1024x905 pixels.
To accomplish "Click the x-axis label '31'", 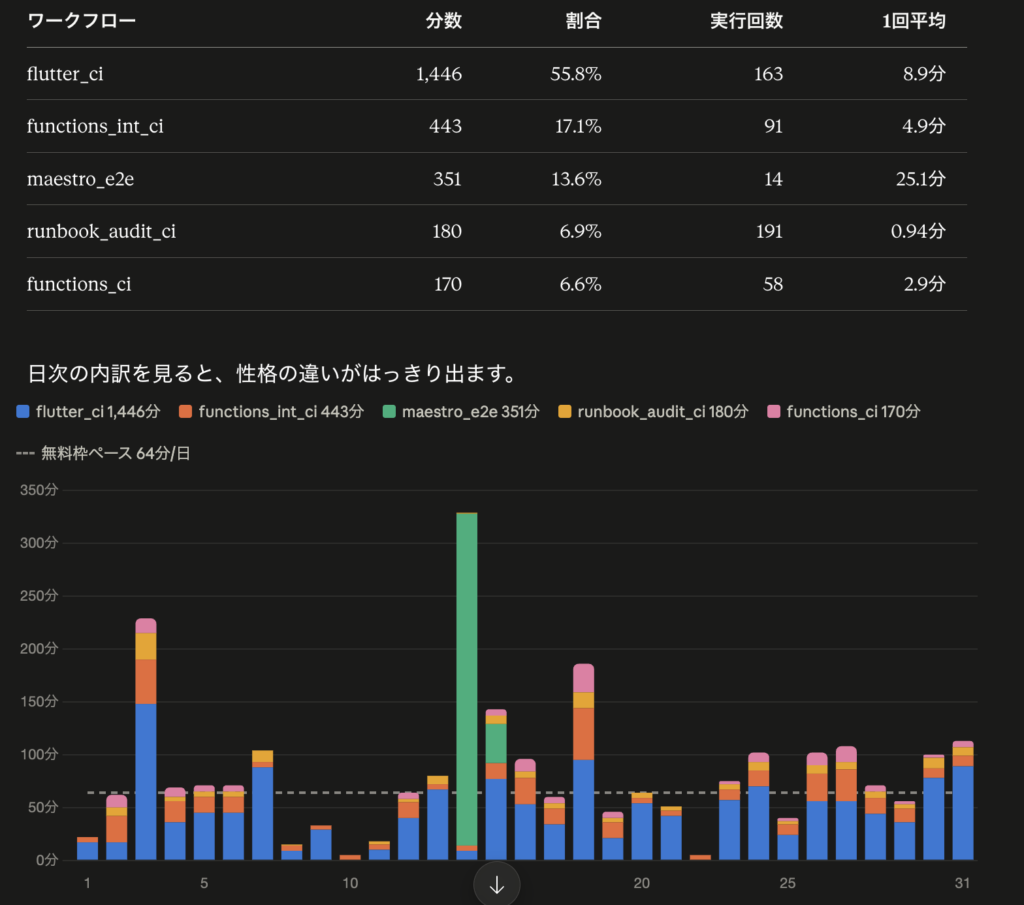I will (x=963, y=883).
